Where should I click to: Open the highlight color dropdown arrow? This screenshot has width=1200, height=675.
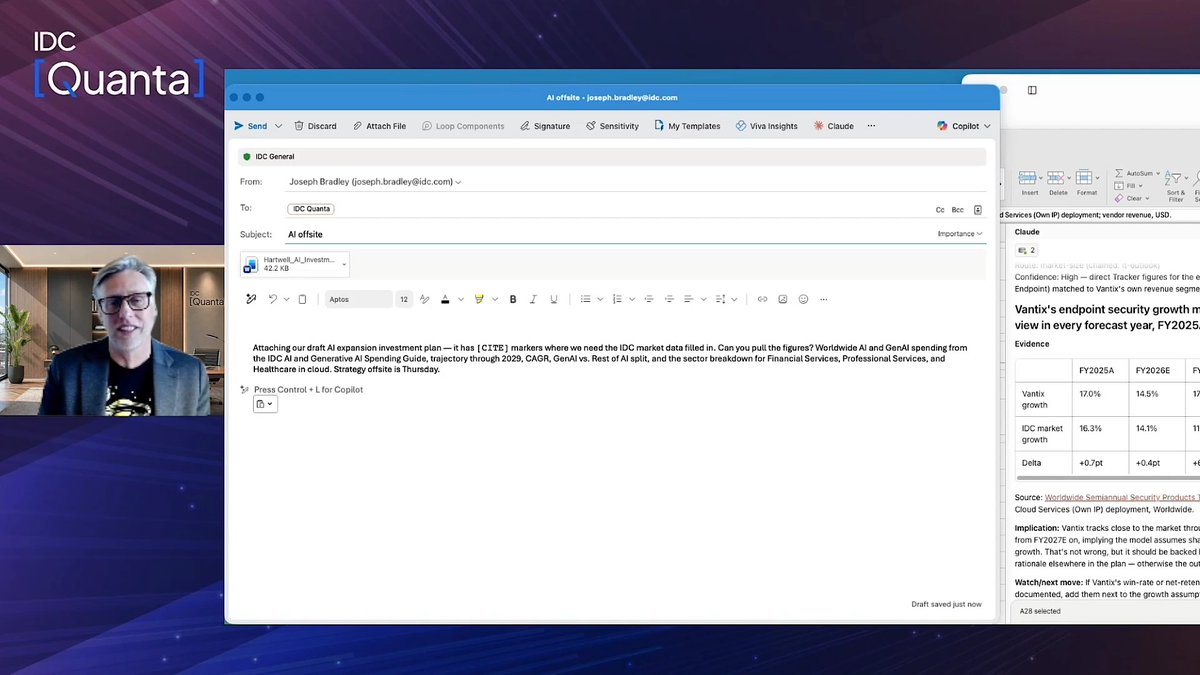click(493, 299)
